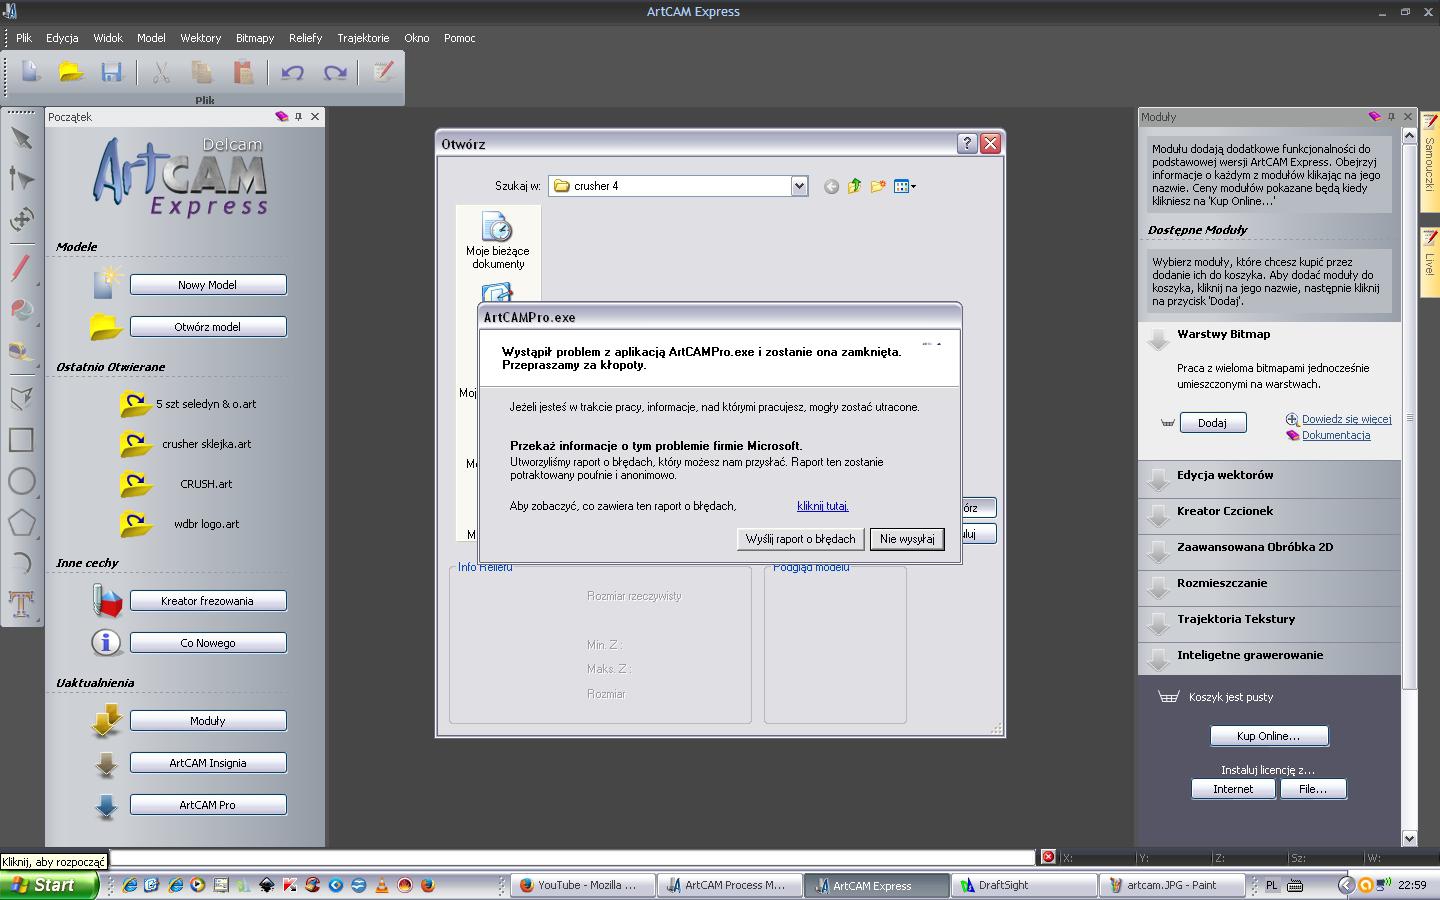The height and width of the screenshot is (900, 1440).
Task: Choose the Rectangle drawing tool
Action: tap(21, 440)
